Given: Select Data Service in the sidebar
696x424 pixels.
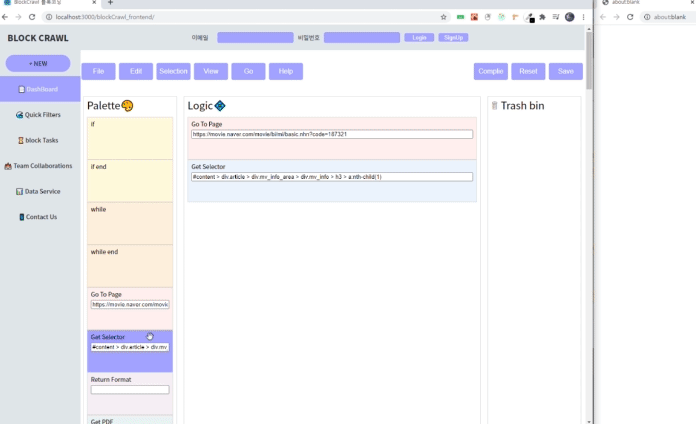Looking at the screenshot, I should point(40,191).
